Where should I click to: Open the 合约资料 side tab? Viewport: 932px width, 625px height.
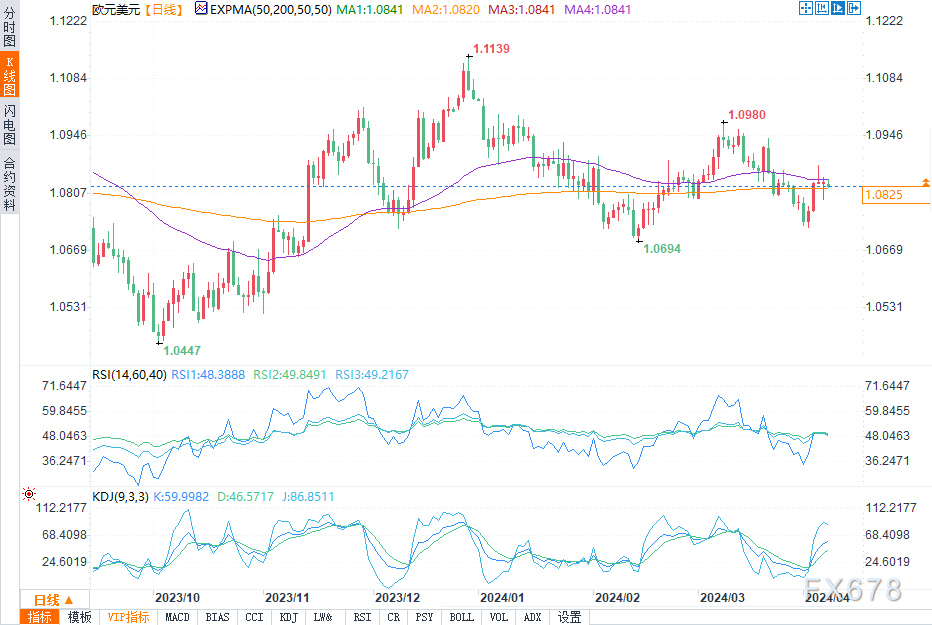tap(10, 184)
